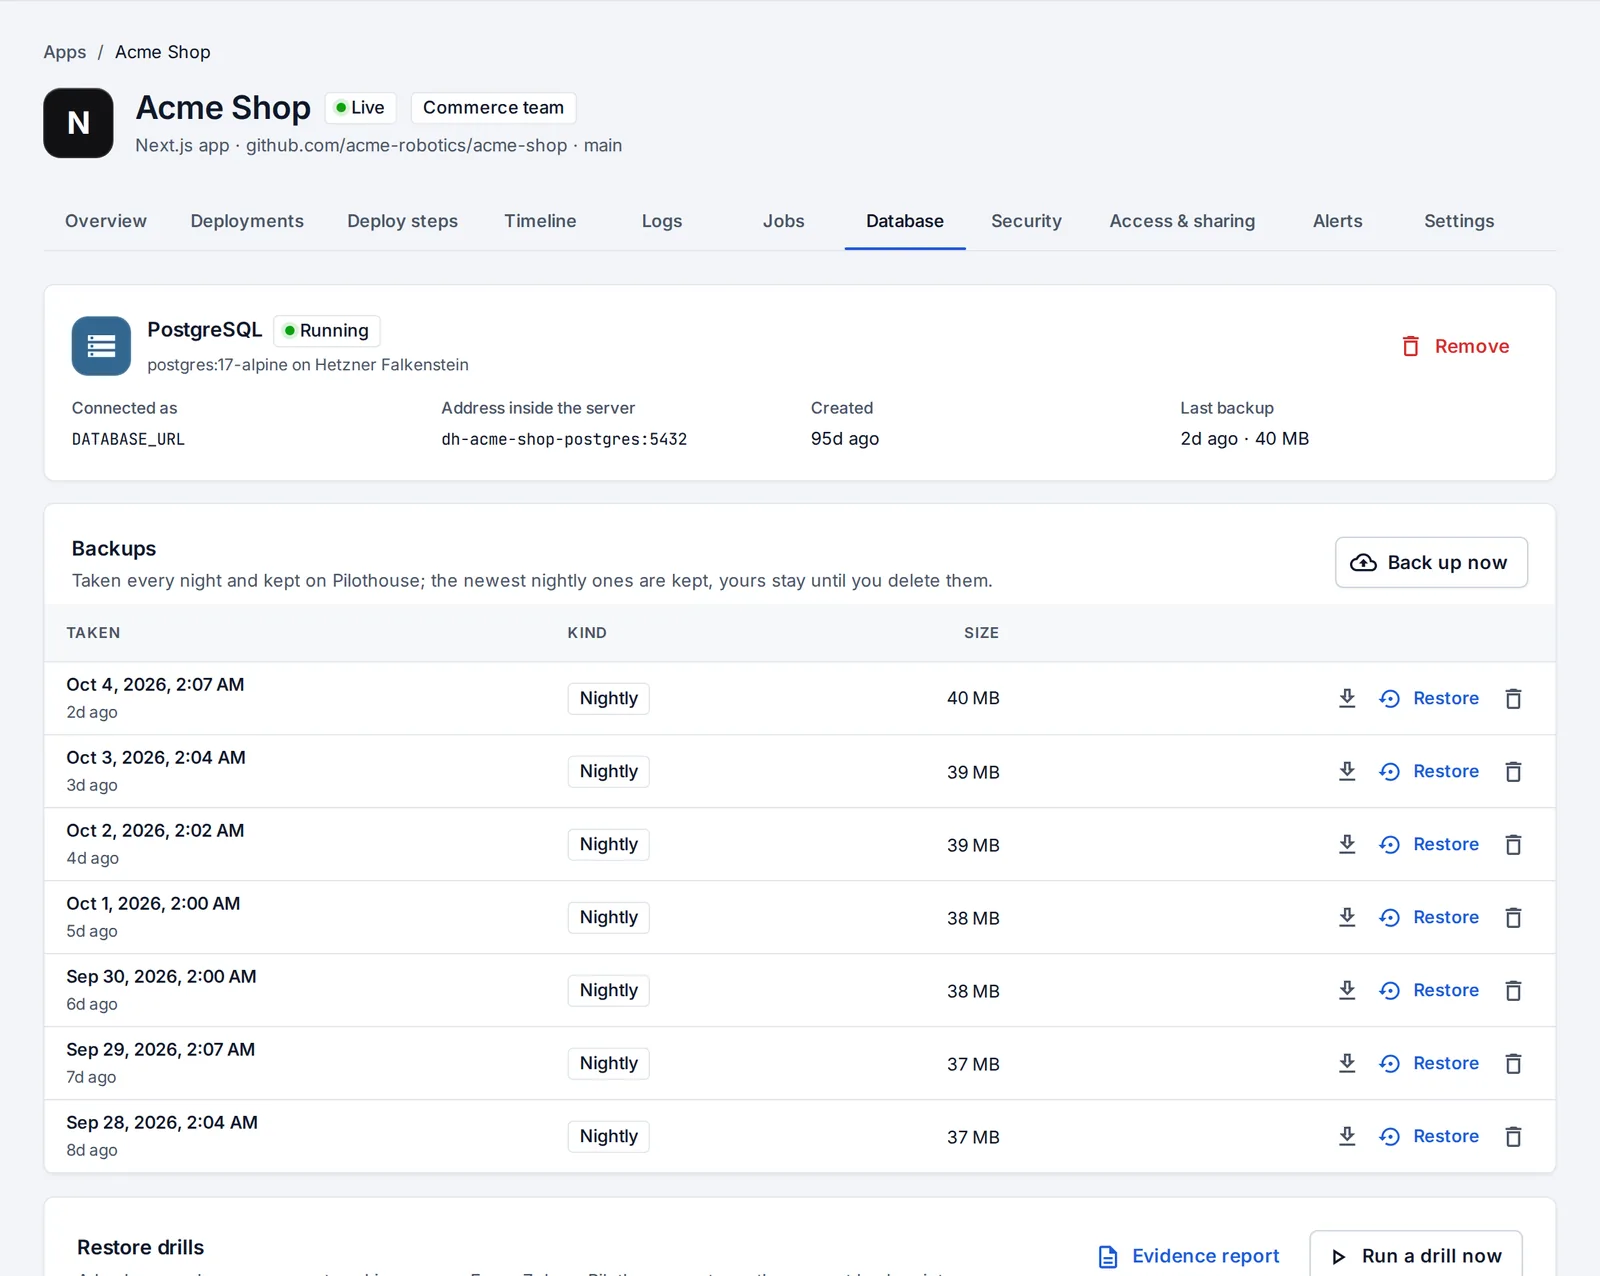
Task: Download the Sep 28, 2026 backup
Action: [1347, 1136]
